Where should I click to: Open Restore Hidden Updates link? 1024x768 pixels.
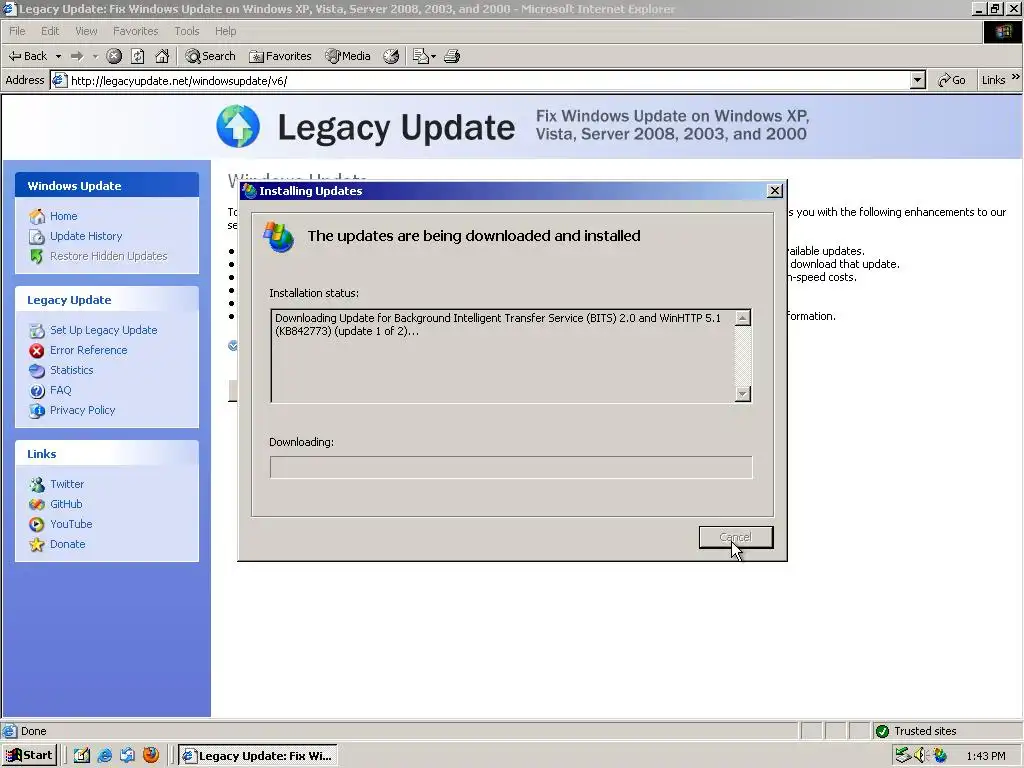[108, 256]
